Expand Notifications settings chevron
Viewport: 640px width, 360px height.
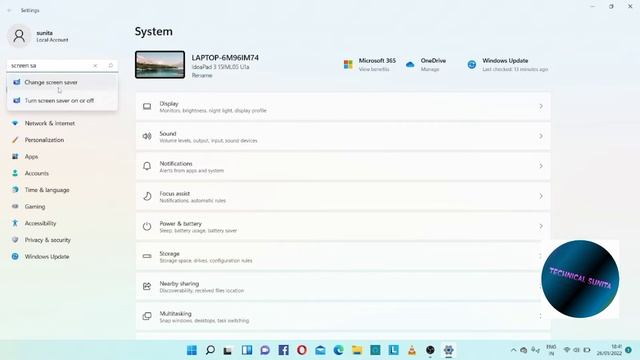(541, 167)
